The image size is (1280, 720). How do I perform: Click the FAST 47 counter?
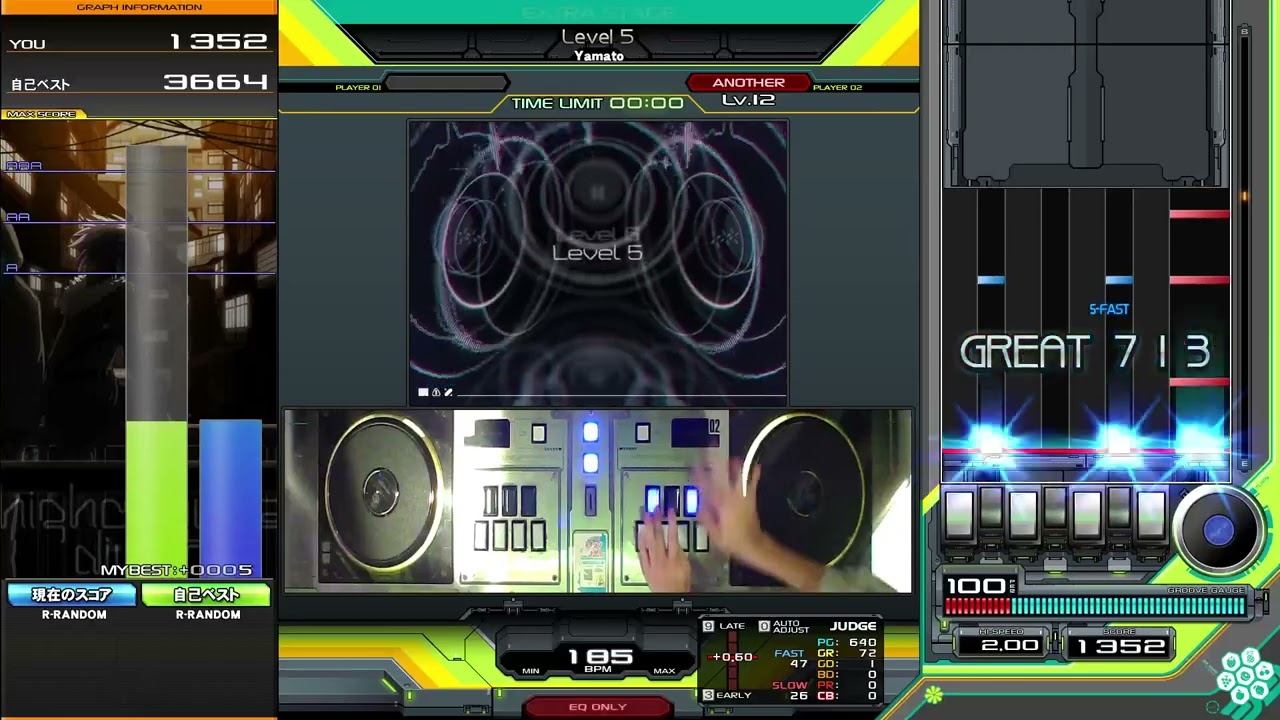(791, 658)
